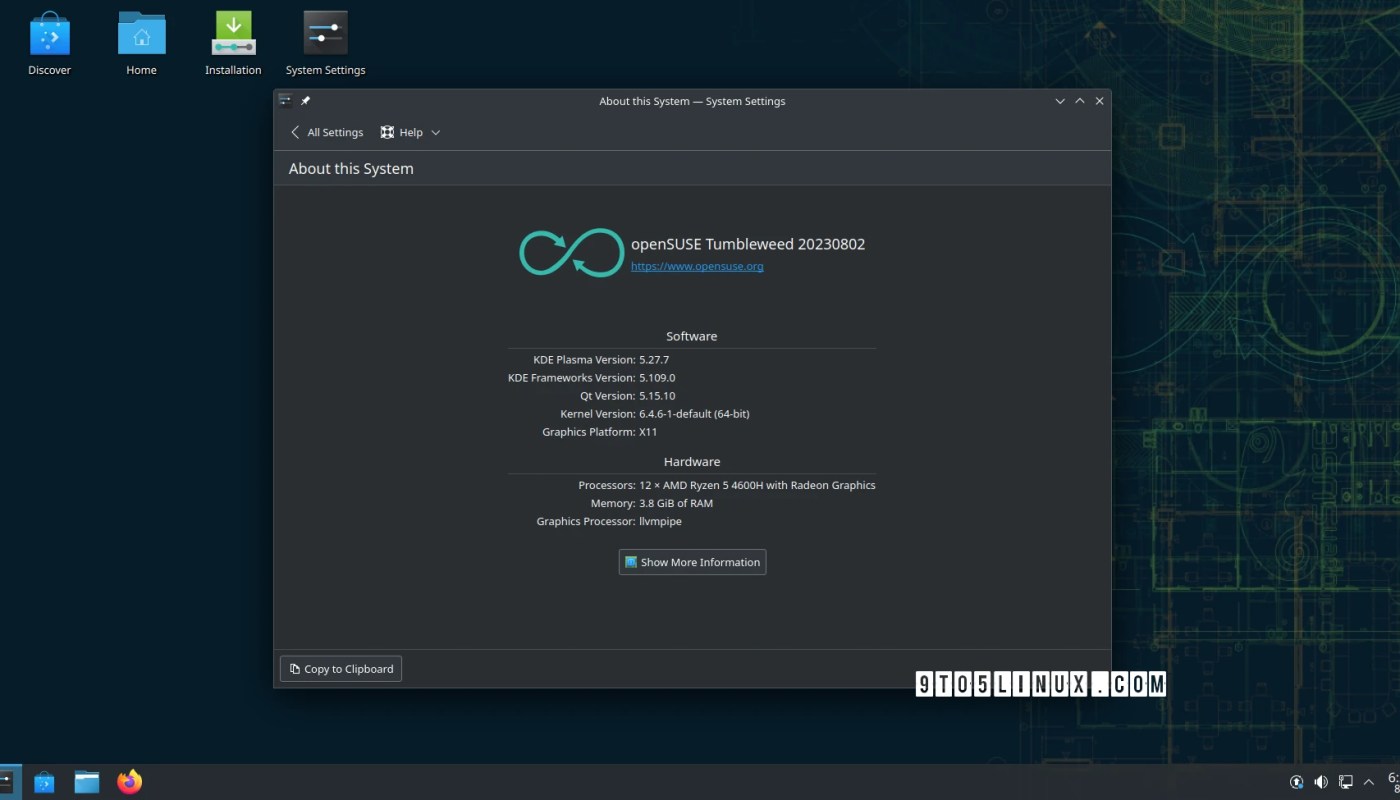Viewport: 1400px width, 800px height.
Task: Click the openSUSE infinity logo
Action: tap(571, 253)
